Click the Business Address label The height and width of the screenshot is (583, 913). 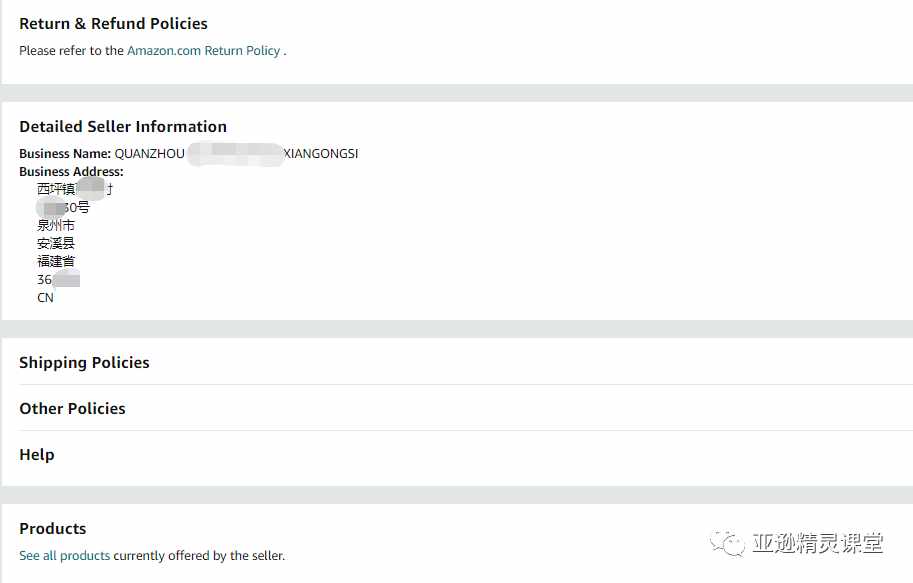tap(72, 172)
